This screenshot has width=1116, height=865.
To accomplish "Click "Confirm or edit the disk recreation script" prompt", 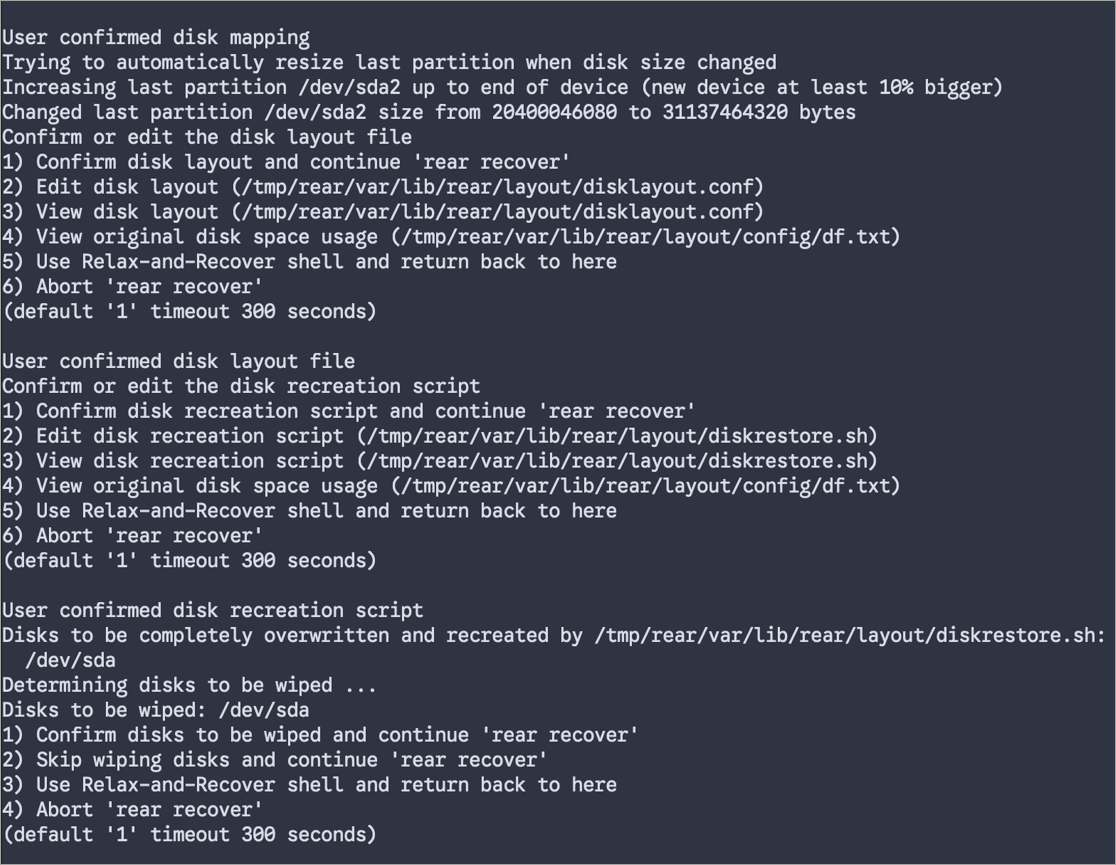I will point(241,386).
